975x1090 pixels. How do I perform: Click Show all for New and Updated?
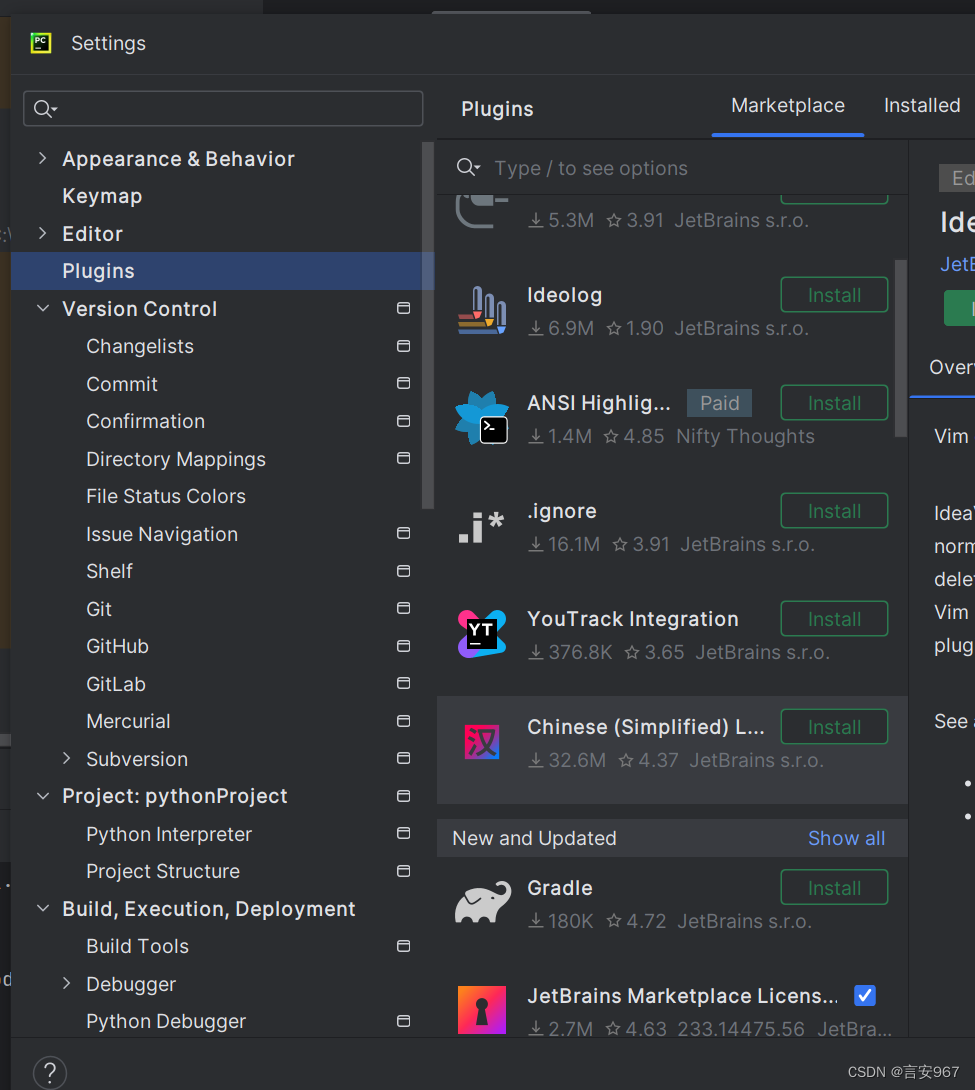(846, 838)
